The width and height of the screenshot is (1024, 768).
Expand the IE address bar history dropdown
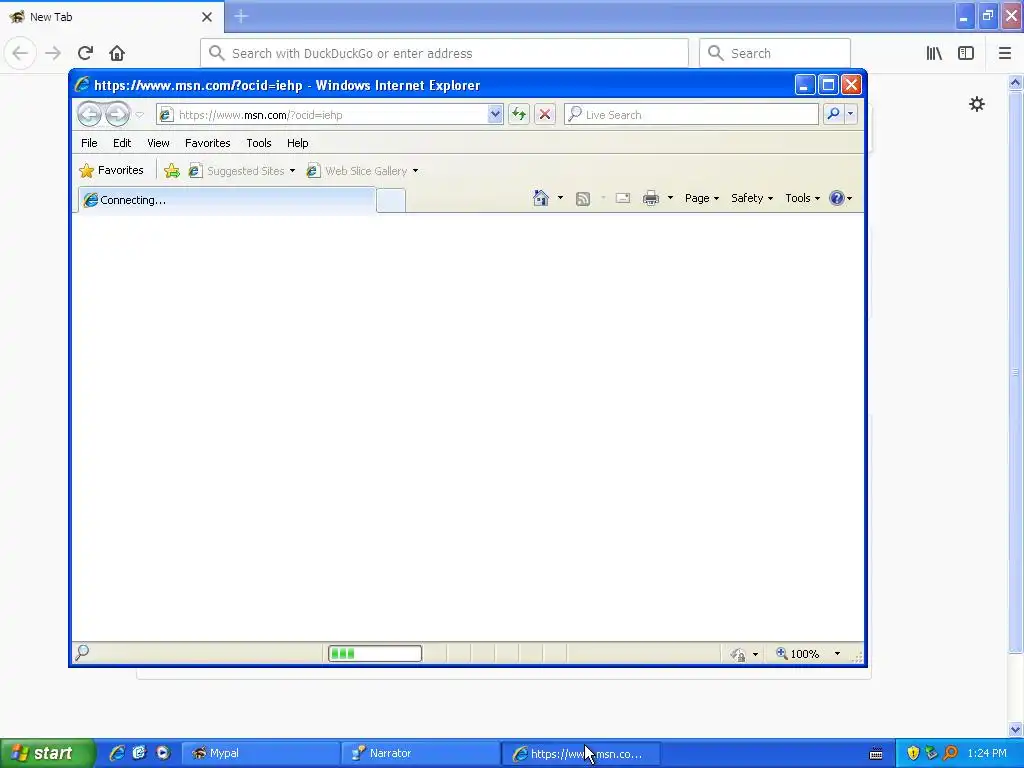point(495,115)
